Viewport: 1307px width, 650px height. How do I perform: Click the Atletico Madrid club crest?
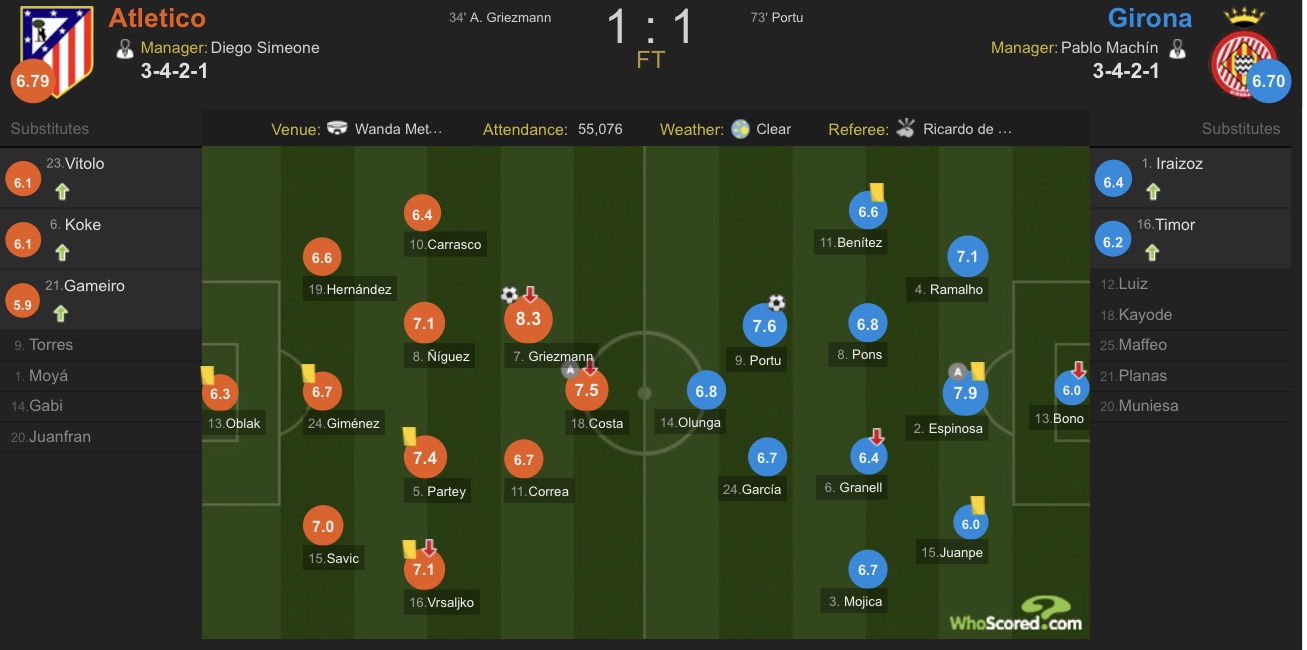tap(57, 50)
